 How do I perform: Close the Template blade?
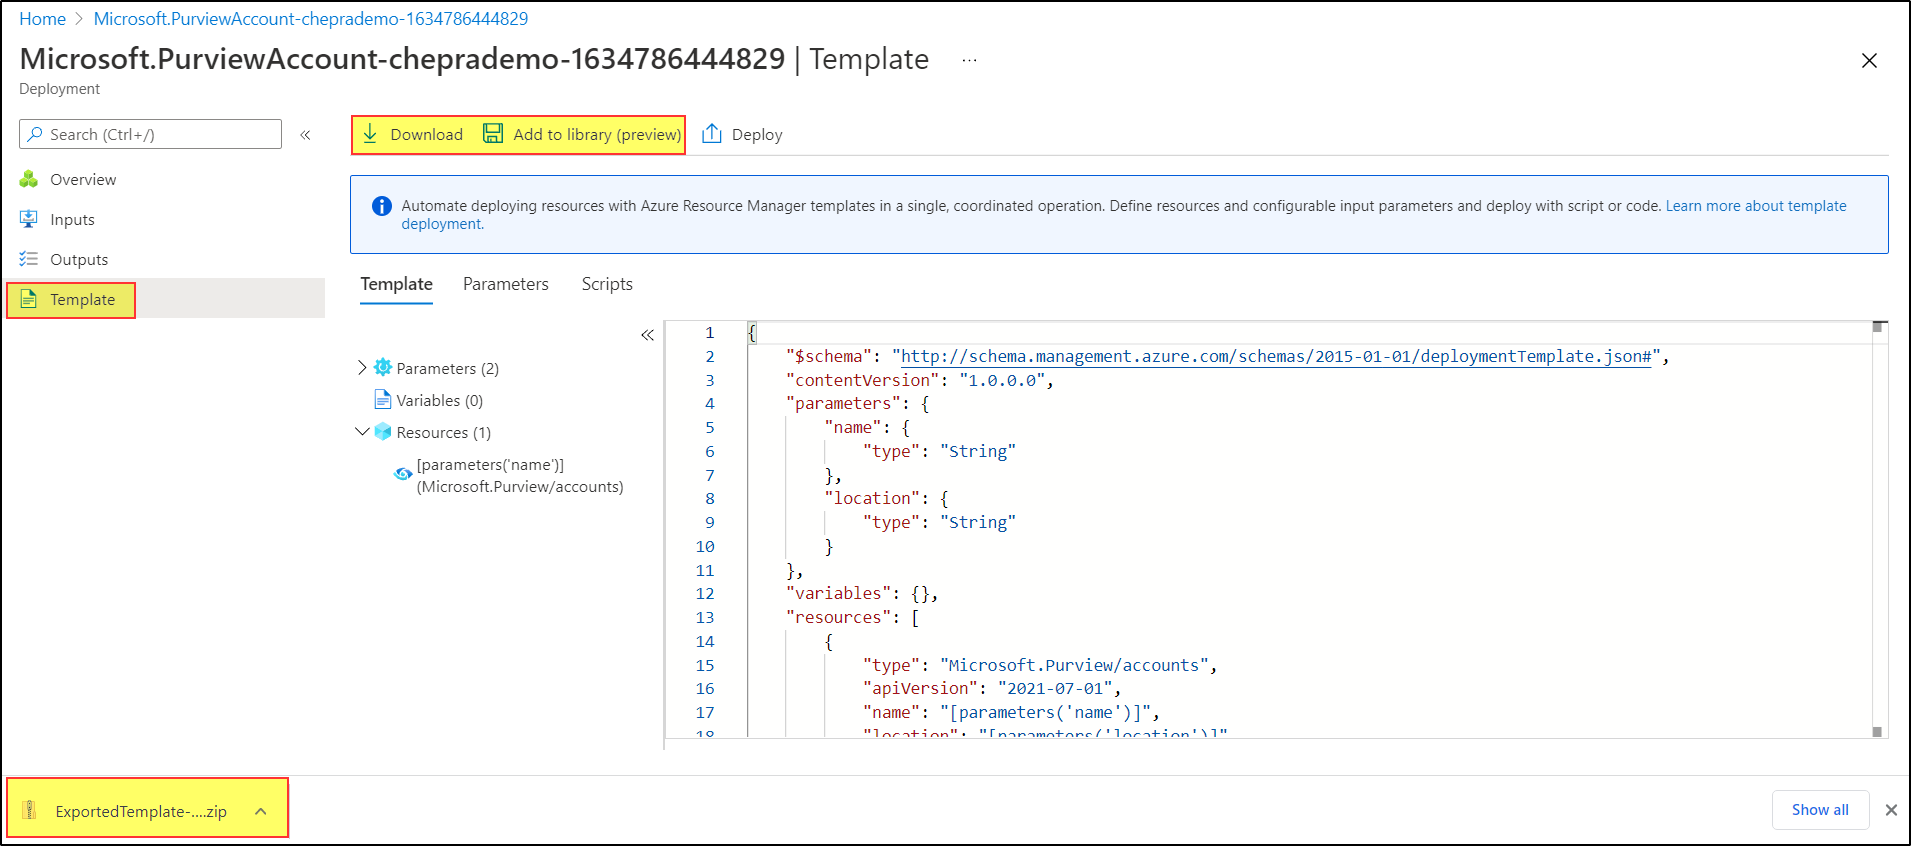[x=1869, y=60]
